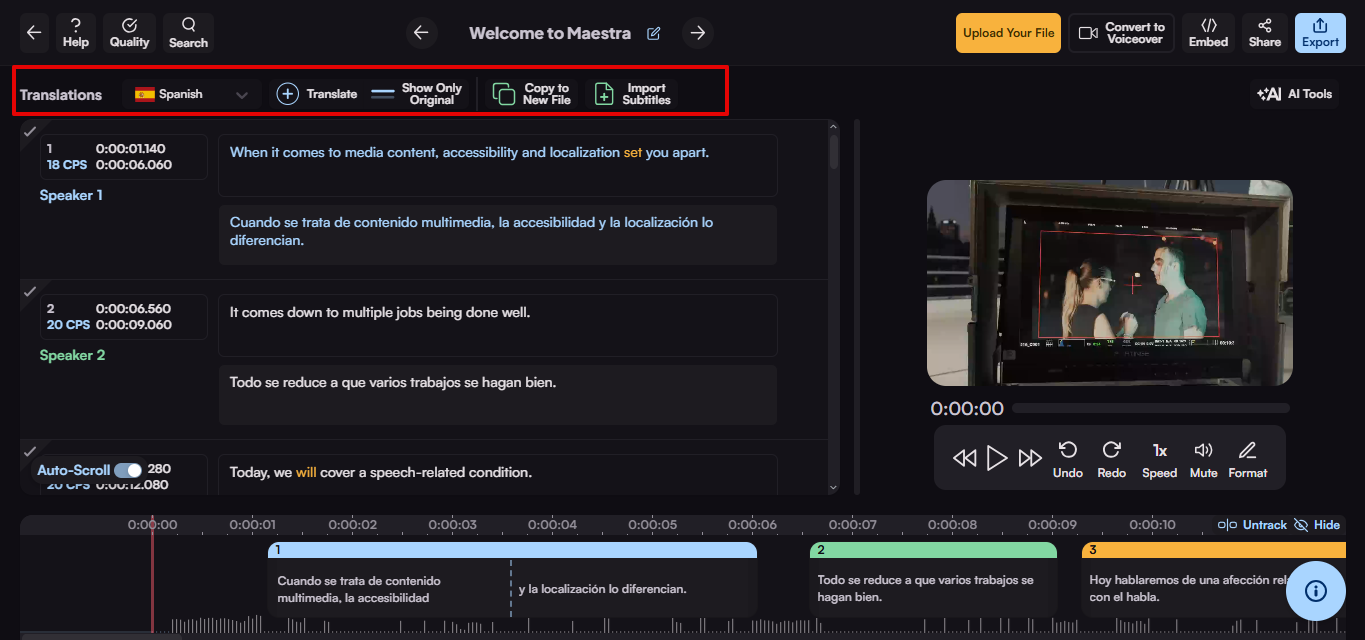Open the Embed options

(1208, 33)
